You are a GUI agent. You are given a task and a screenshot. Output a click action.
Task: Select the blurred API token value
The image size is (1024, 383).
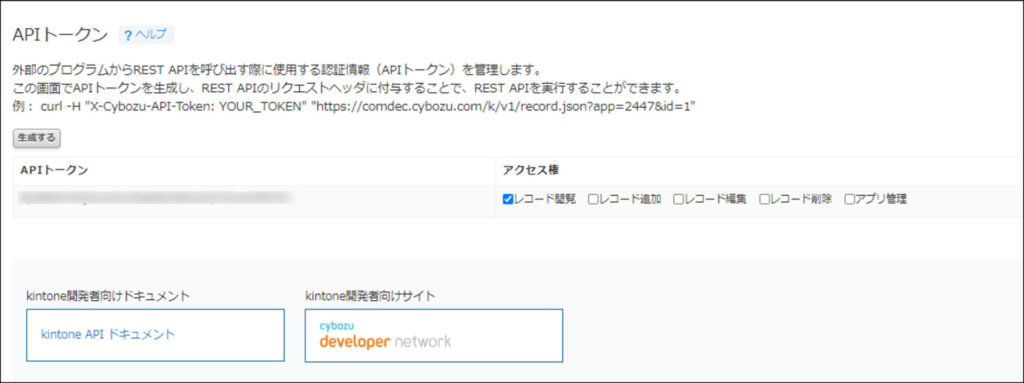(x=155, y=197)
